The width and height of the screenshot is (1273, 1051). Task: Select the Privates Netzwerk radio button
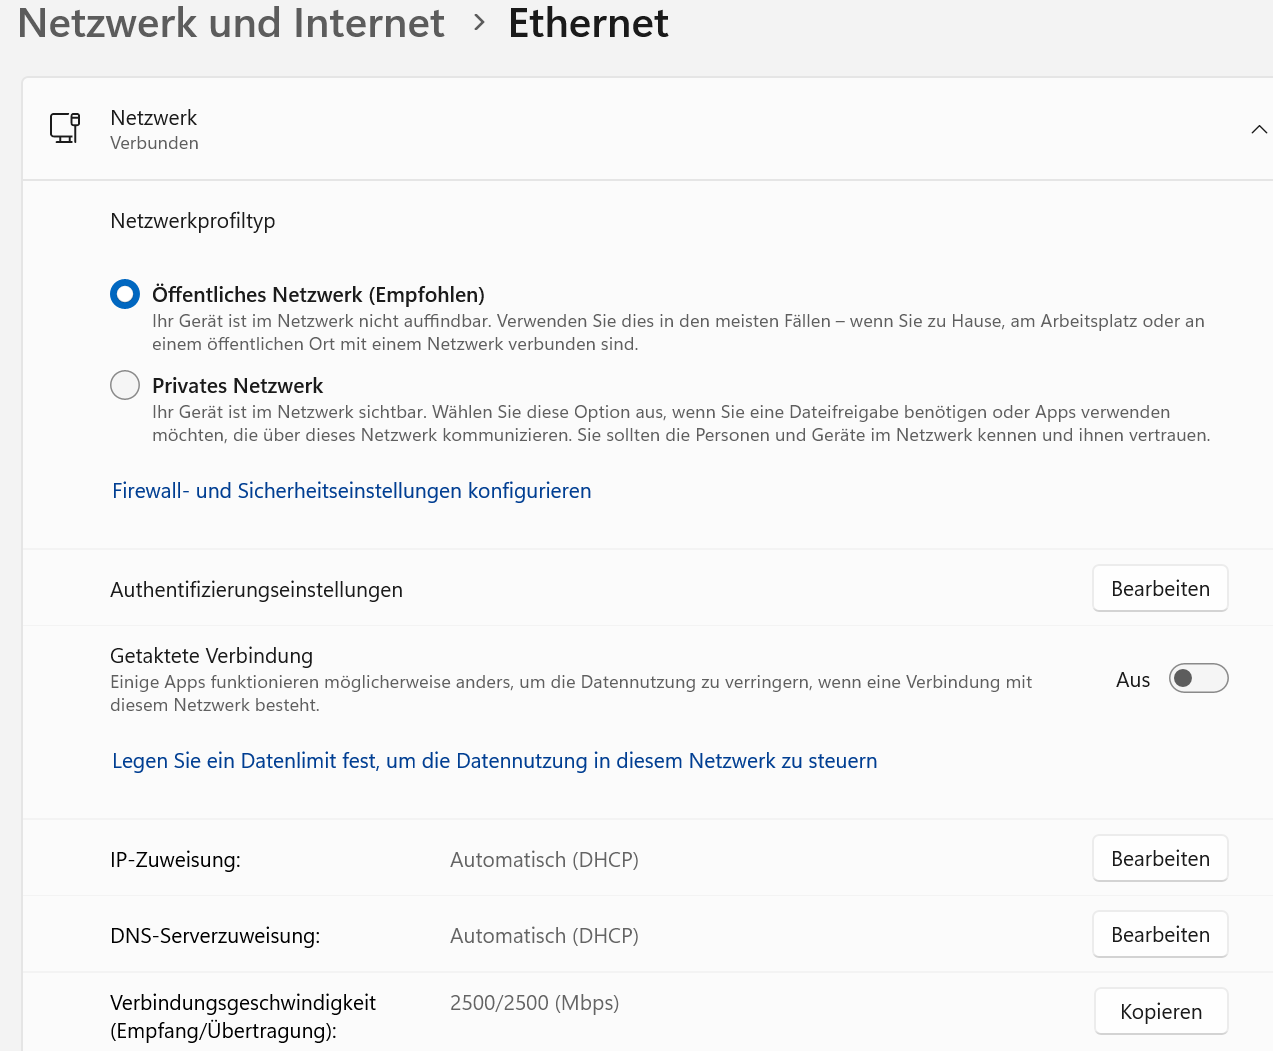[x=125, y=385]
